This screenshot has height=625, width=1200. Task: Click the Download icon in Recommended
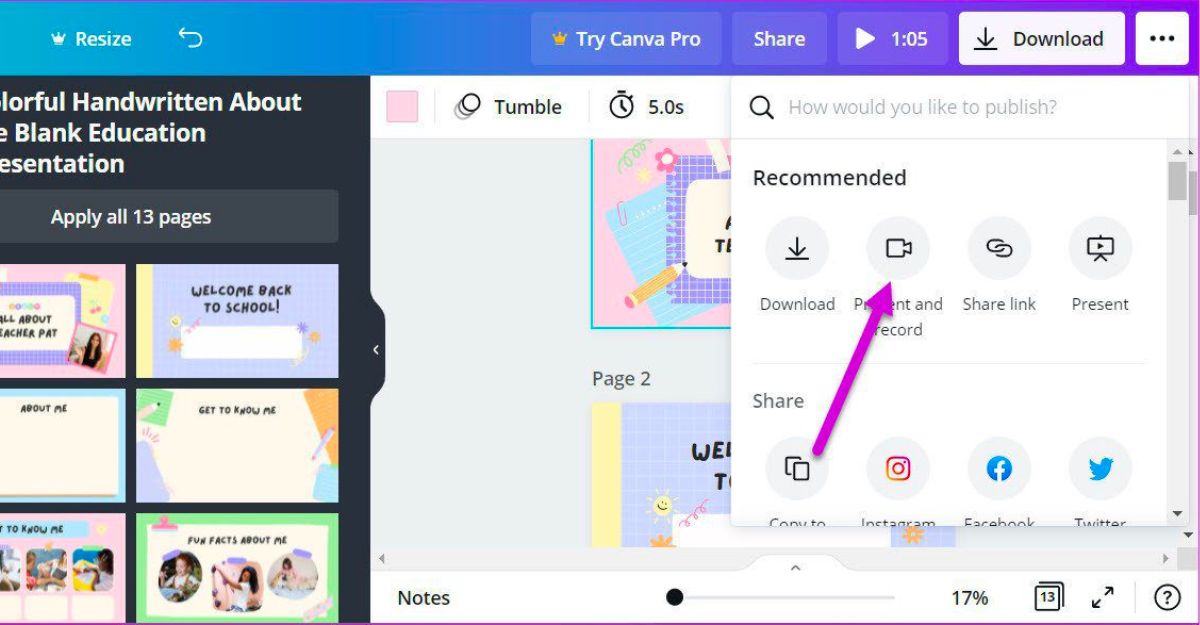(x=797, y=248)
